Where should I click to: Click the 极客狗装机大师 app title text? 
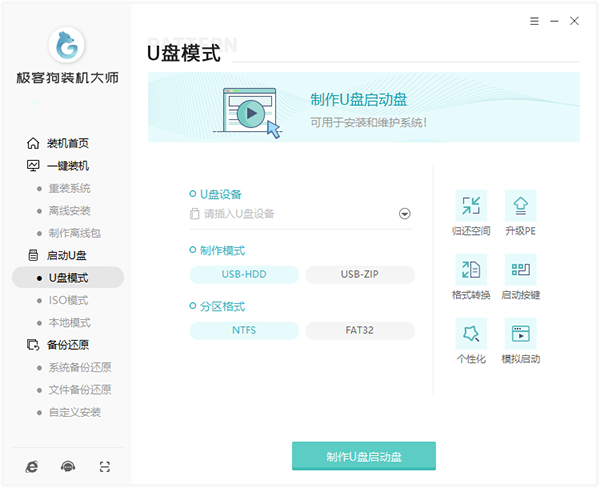pyautogui.click(x=67, y=78)
